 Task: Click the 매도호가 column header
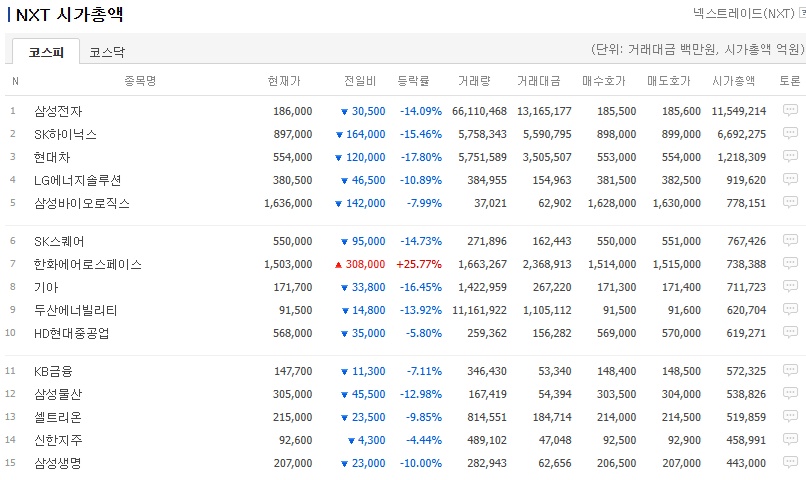(x=668, y=81)
